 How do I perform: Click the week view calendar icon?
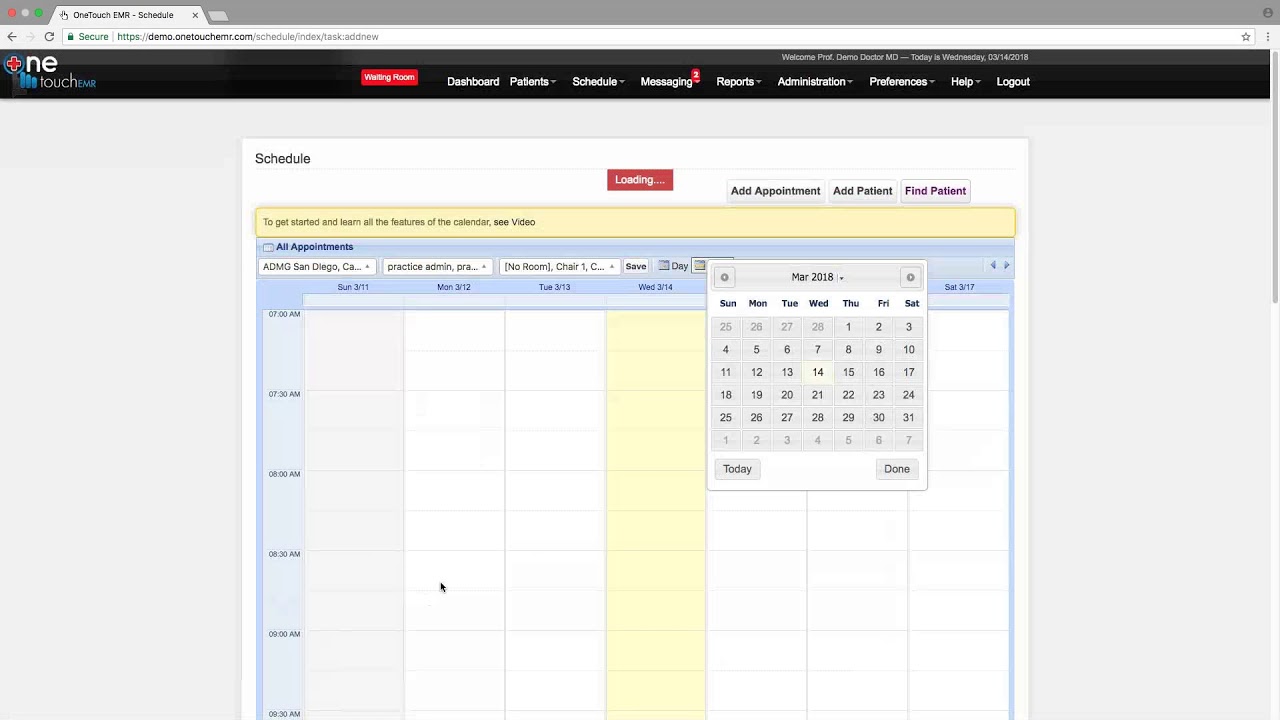click(700, 266)
